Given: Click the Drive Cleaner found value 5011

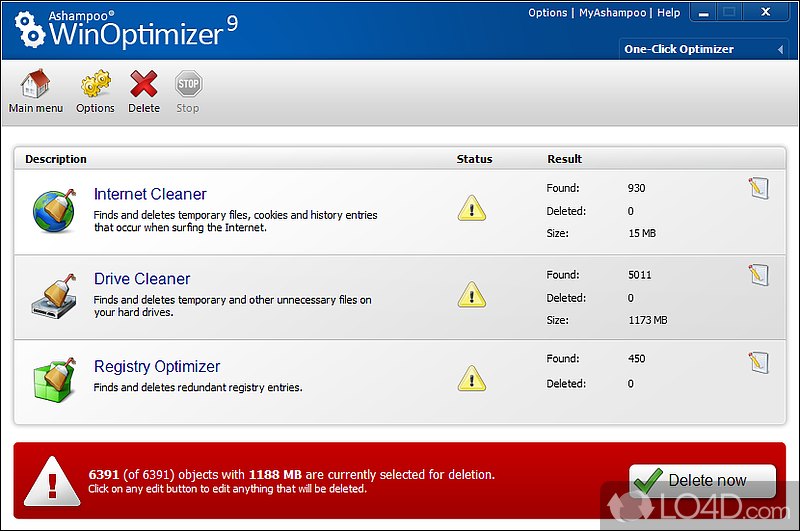Looking at the screenshot, I should (x=640, y=275).
